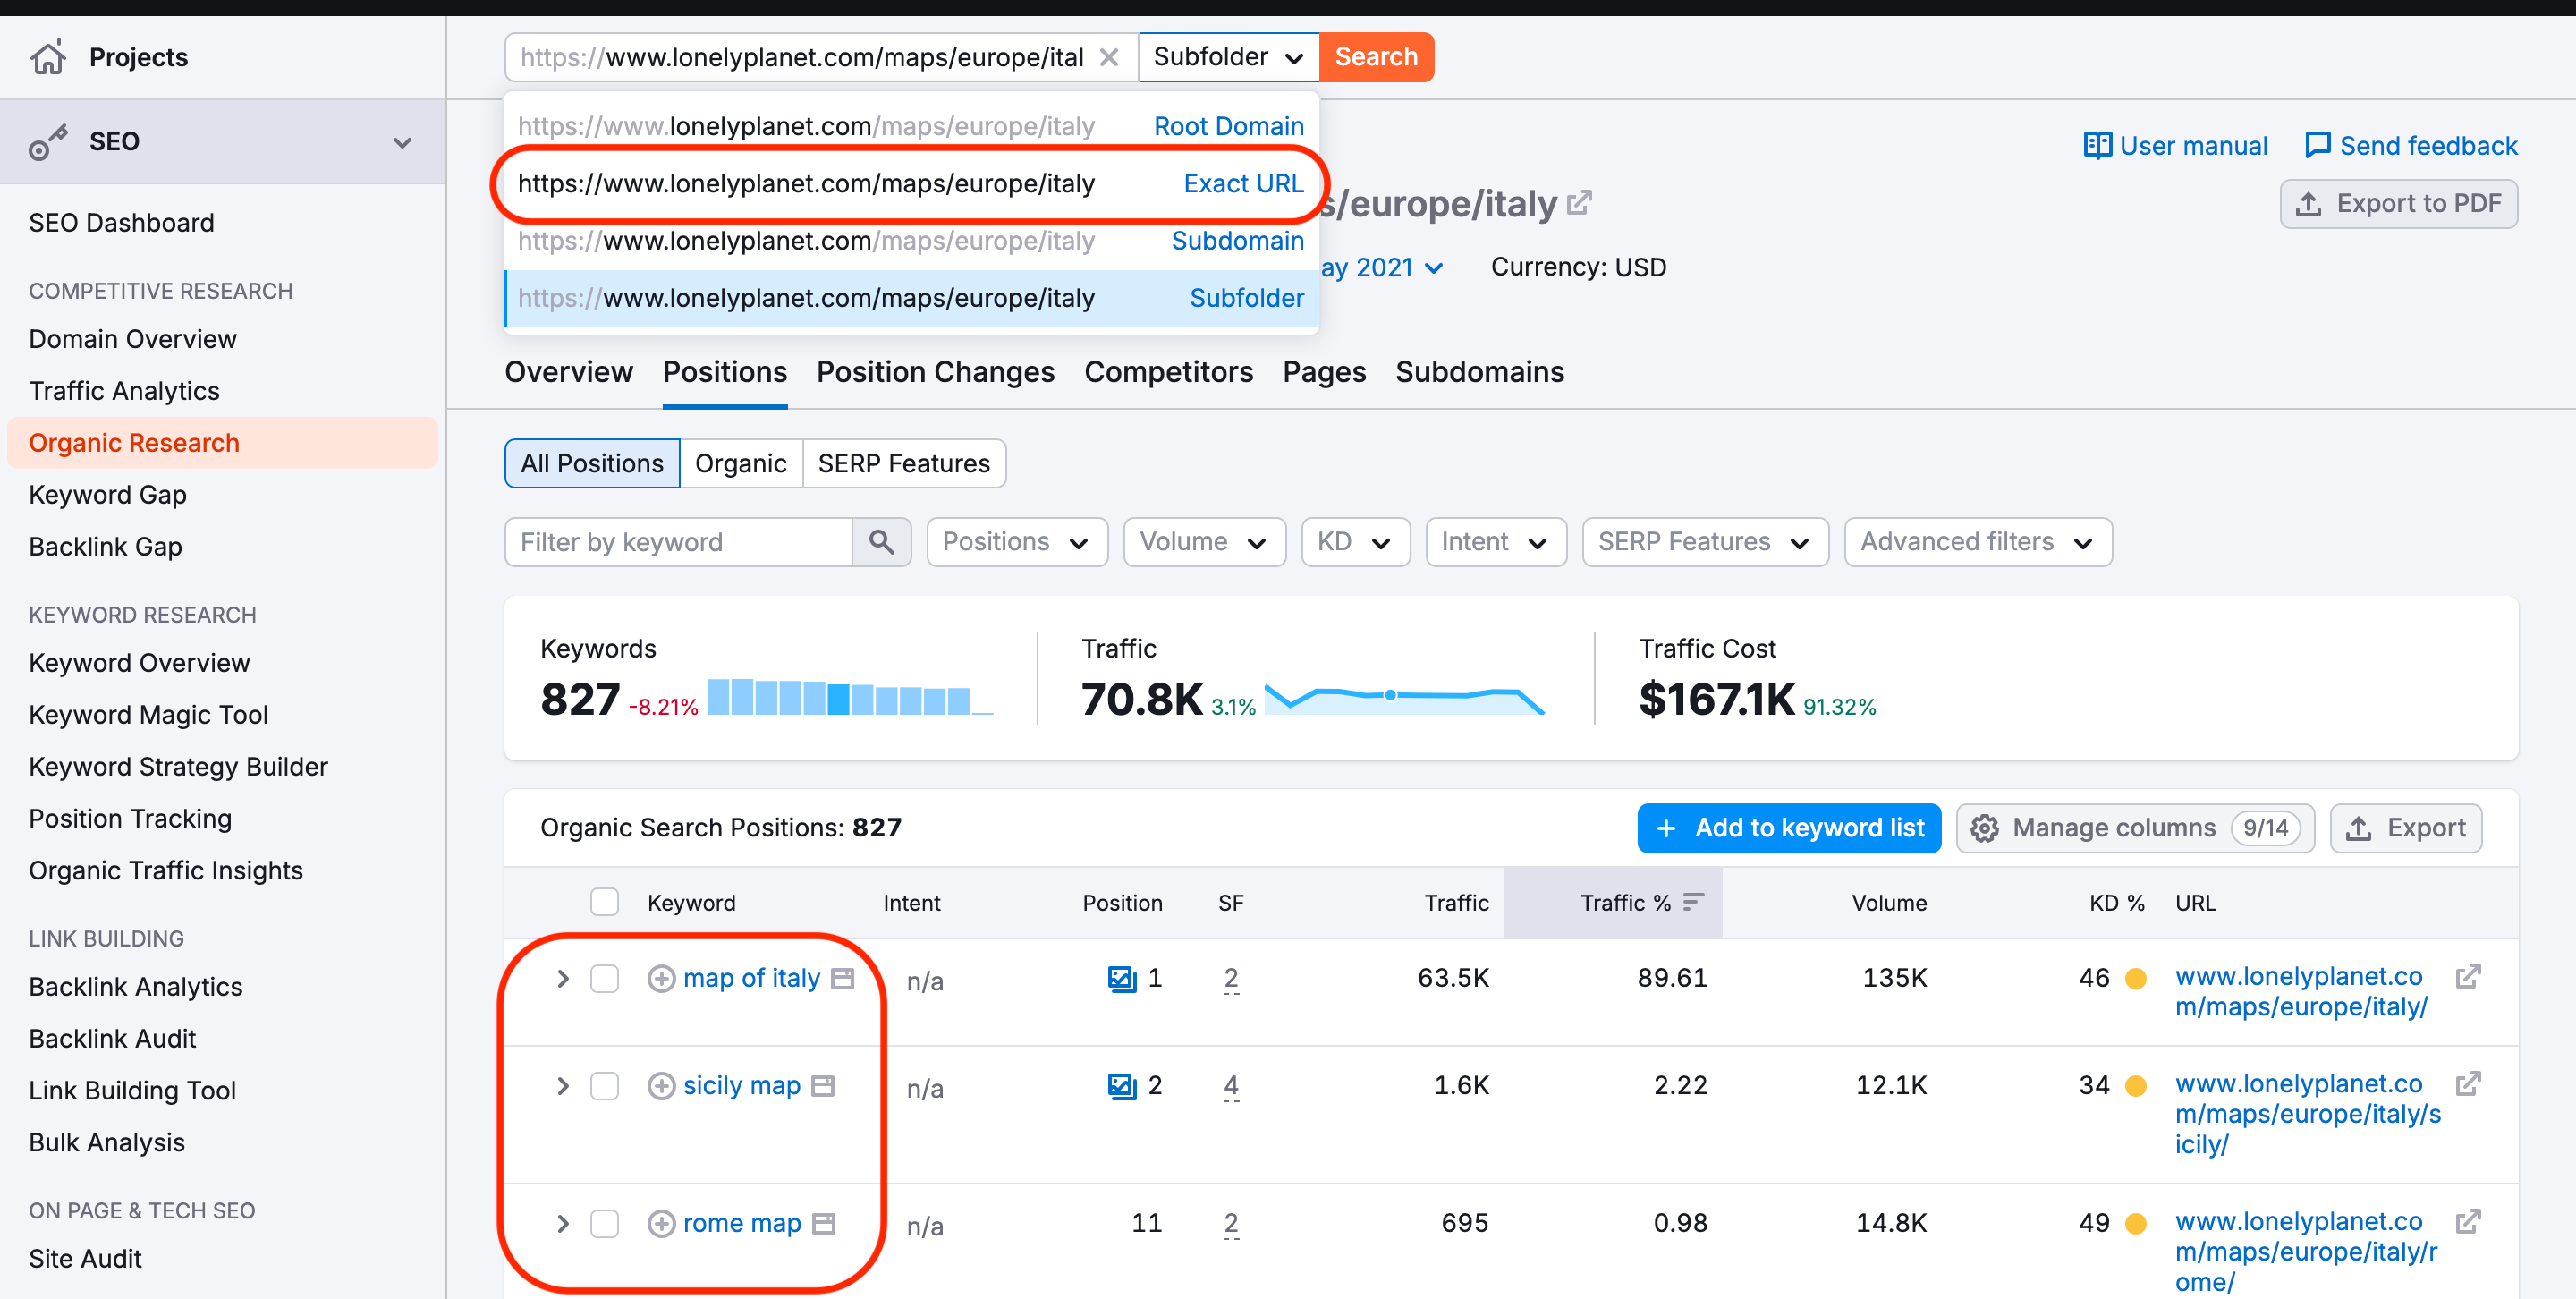Open the SERP Features filter dropdown
Image resolution: width=2576 pixels, height=1299 pixels.
(1705, 542)
